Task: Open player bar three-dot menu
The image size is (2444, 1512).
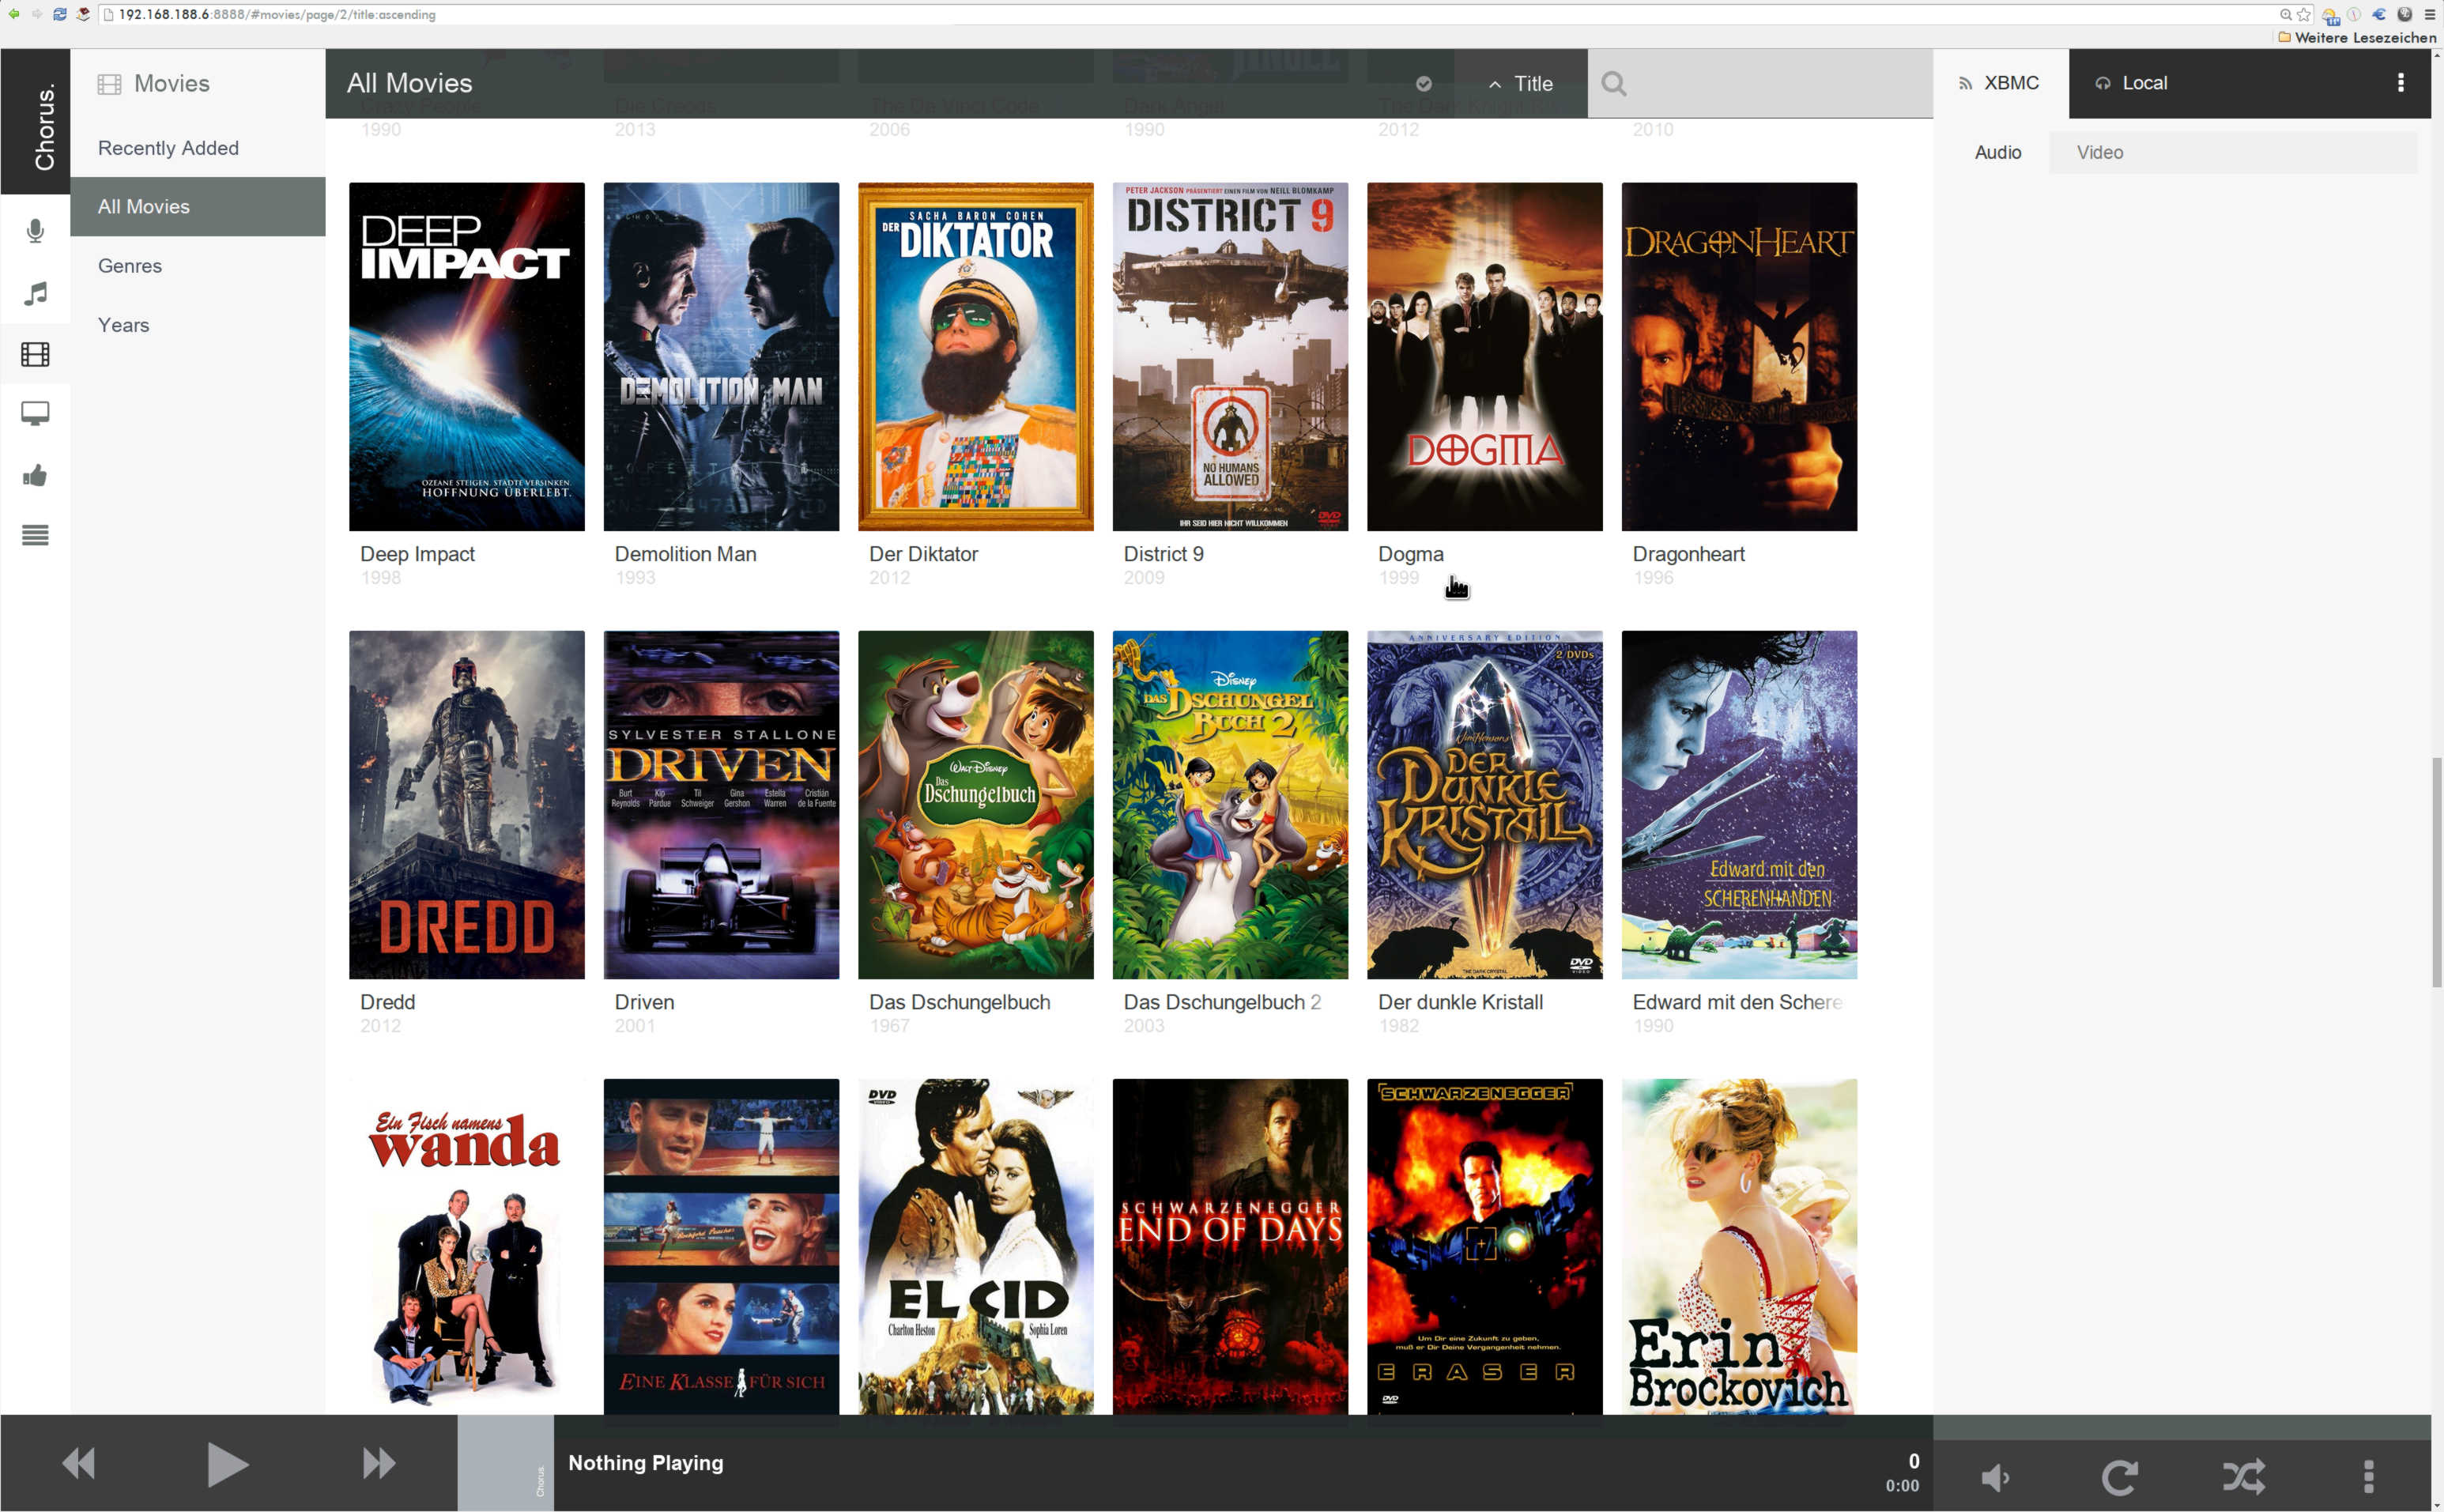Action: (2368, 1476)
